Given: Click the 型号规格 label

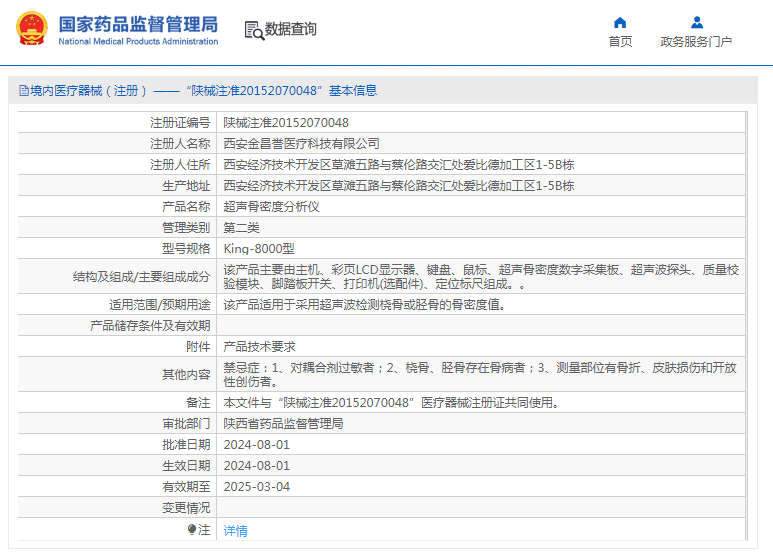Looking at the screenshot, I should tap(186, 249).
